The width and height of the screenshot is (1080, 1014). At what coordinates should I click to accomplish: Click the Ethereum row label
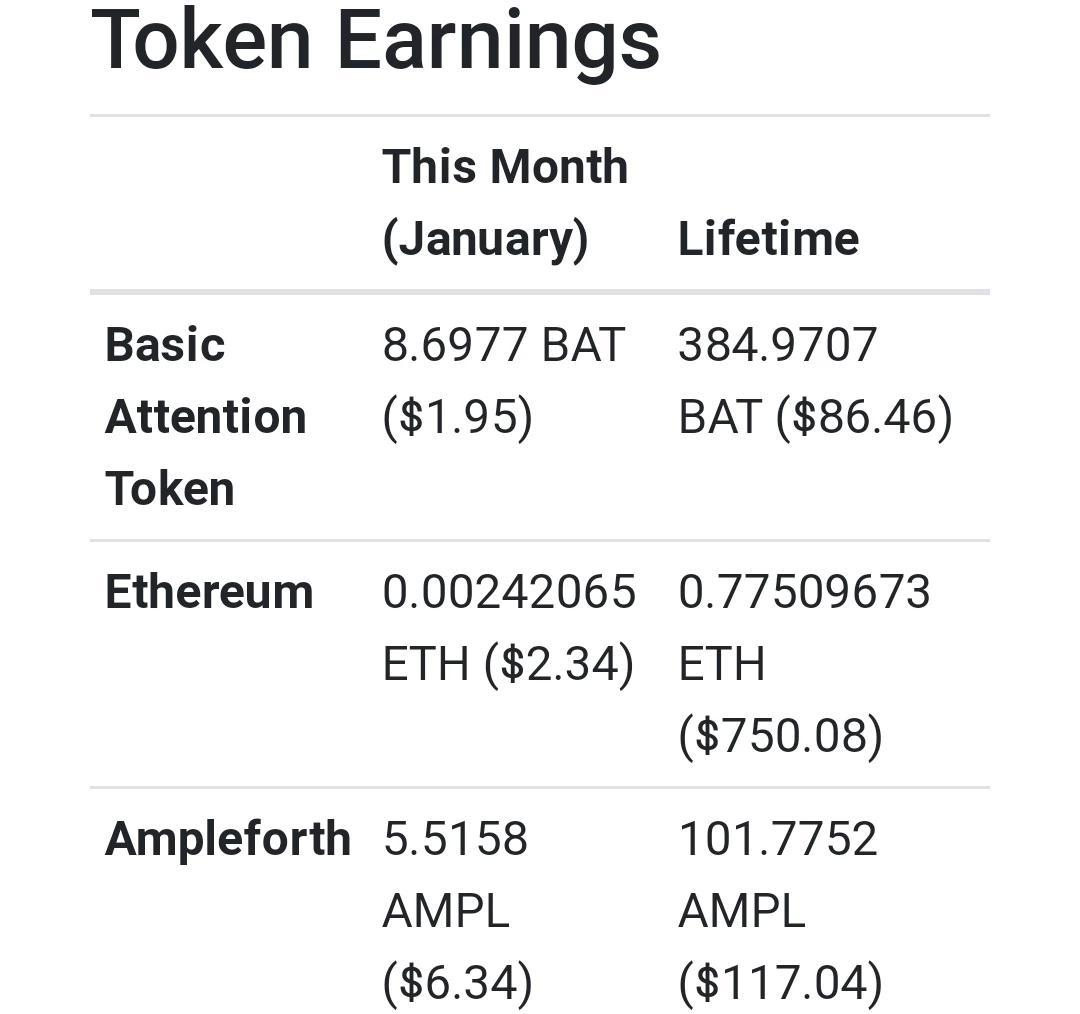point(209,592)
